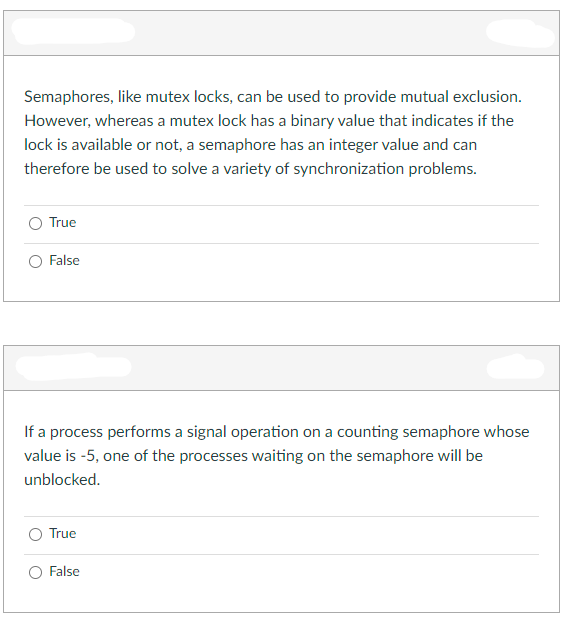566x634 pixels.
Task: Click the word 'unblocked.' in second question
Action: (x=62, y=480)
